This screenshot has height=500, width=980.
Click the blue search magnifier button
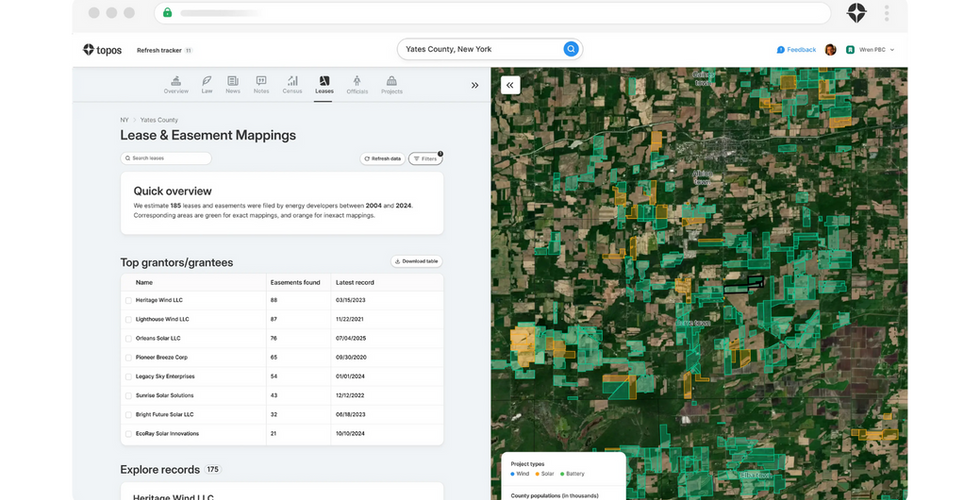[571, 49]
